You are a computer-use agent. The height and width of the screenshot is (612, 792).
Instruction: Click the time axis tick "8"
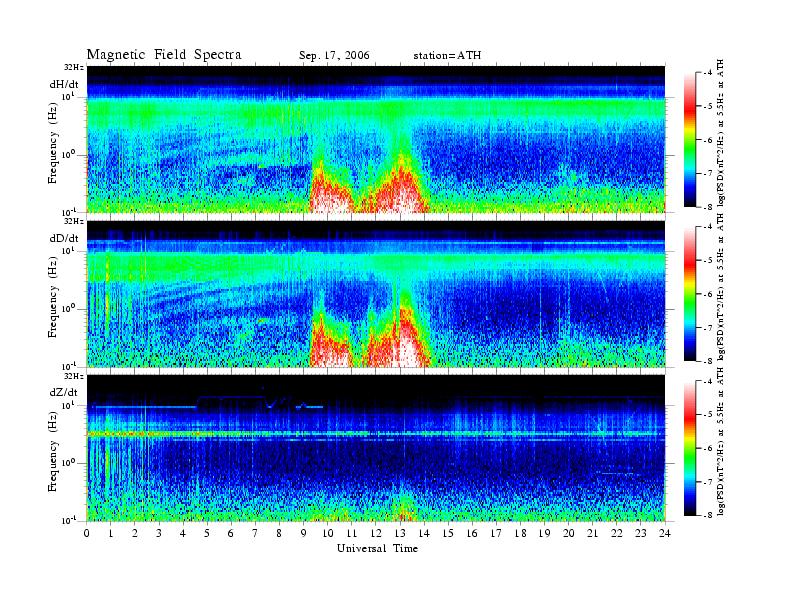pyautogui.click(x=279, y=533)
